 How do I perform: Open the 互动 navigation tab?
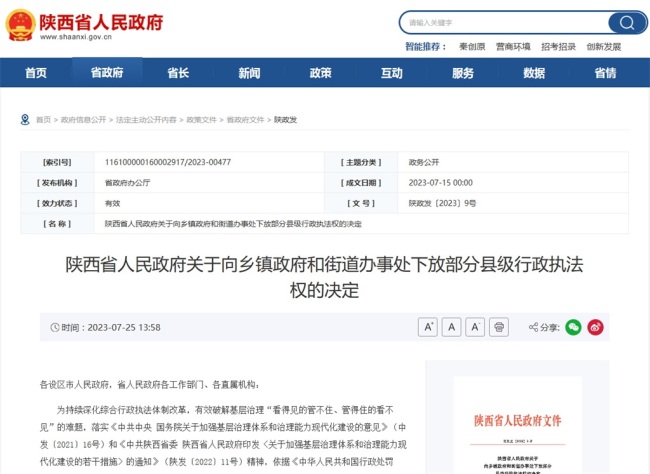tap(392, 73)
